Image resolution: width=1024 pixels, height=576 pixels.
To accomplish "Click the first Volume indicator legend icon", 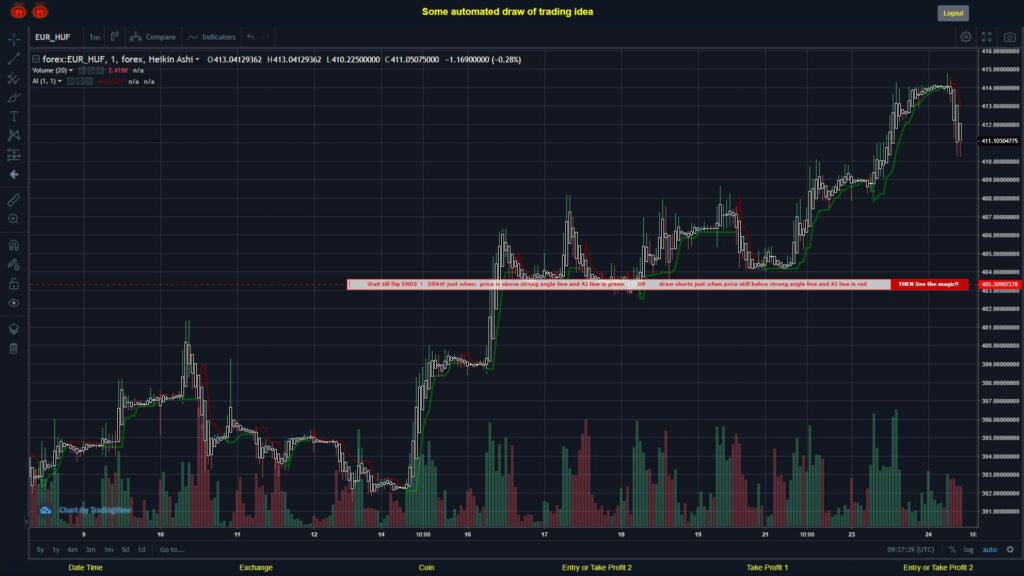I will 82,71.
